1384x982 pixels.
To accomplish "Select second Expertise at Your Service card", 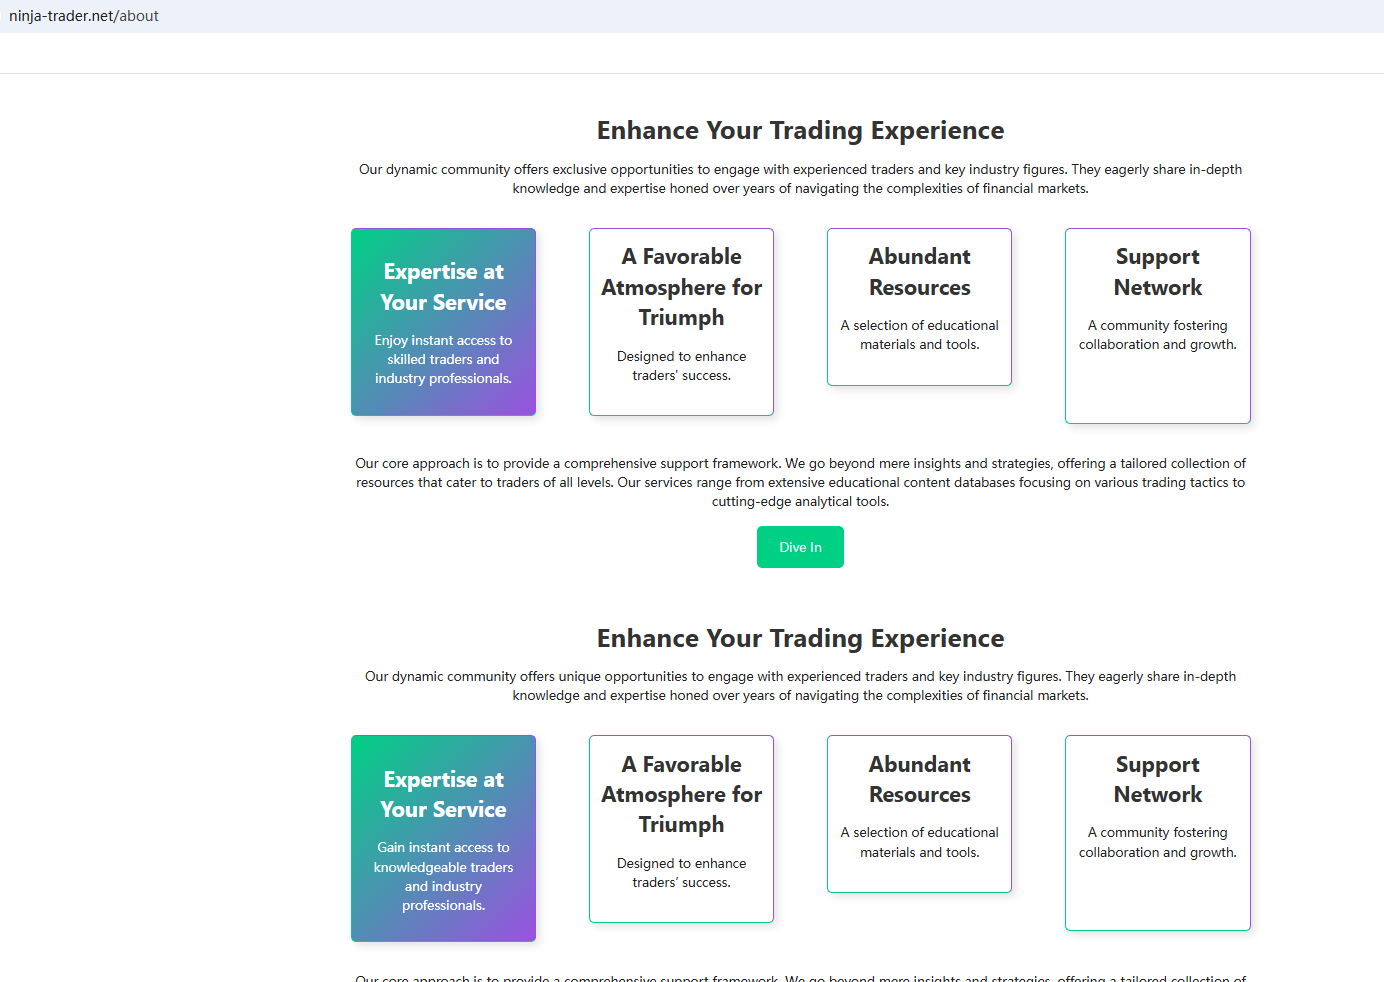I will 443,838.
